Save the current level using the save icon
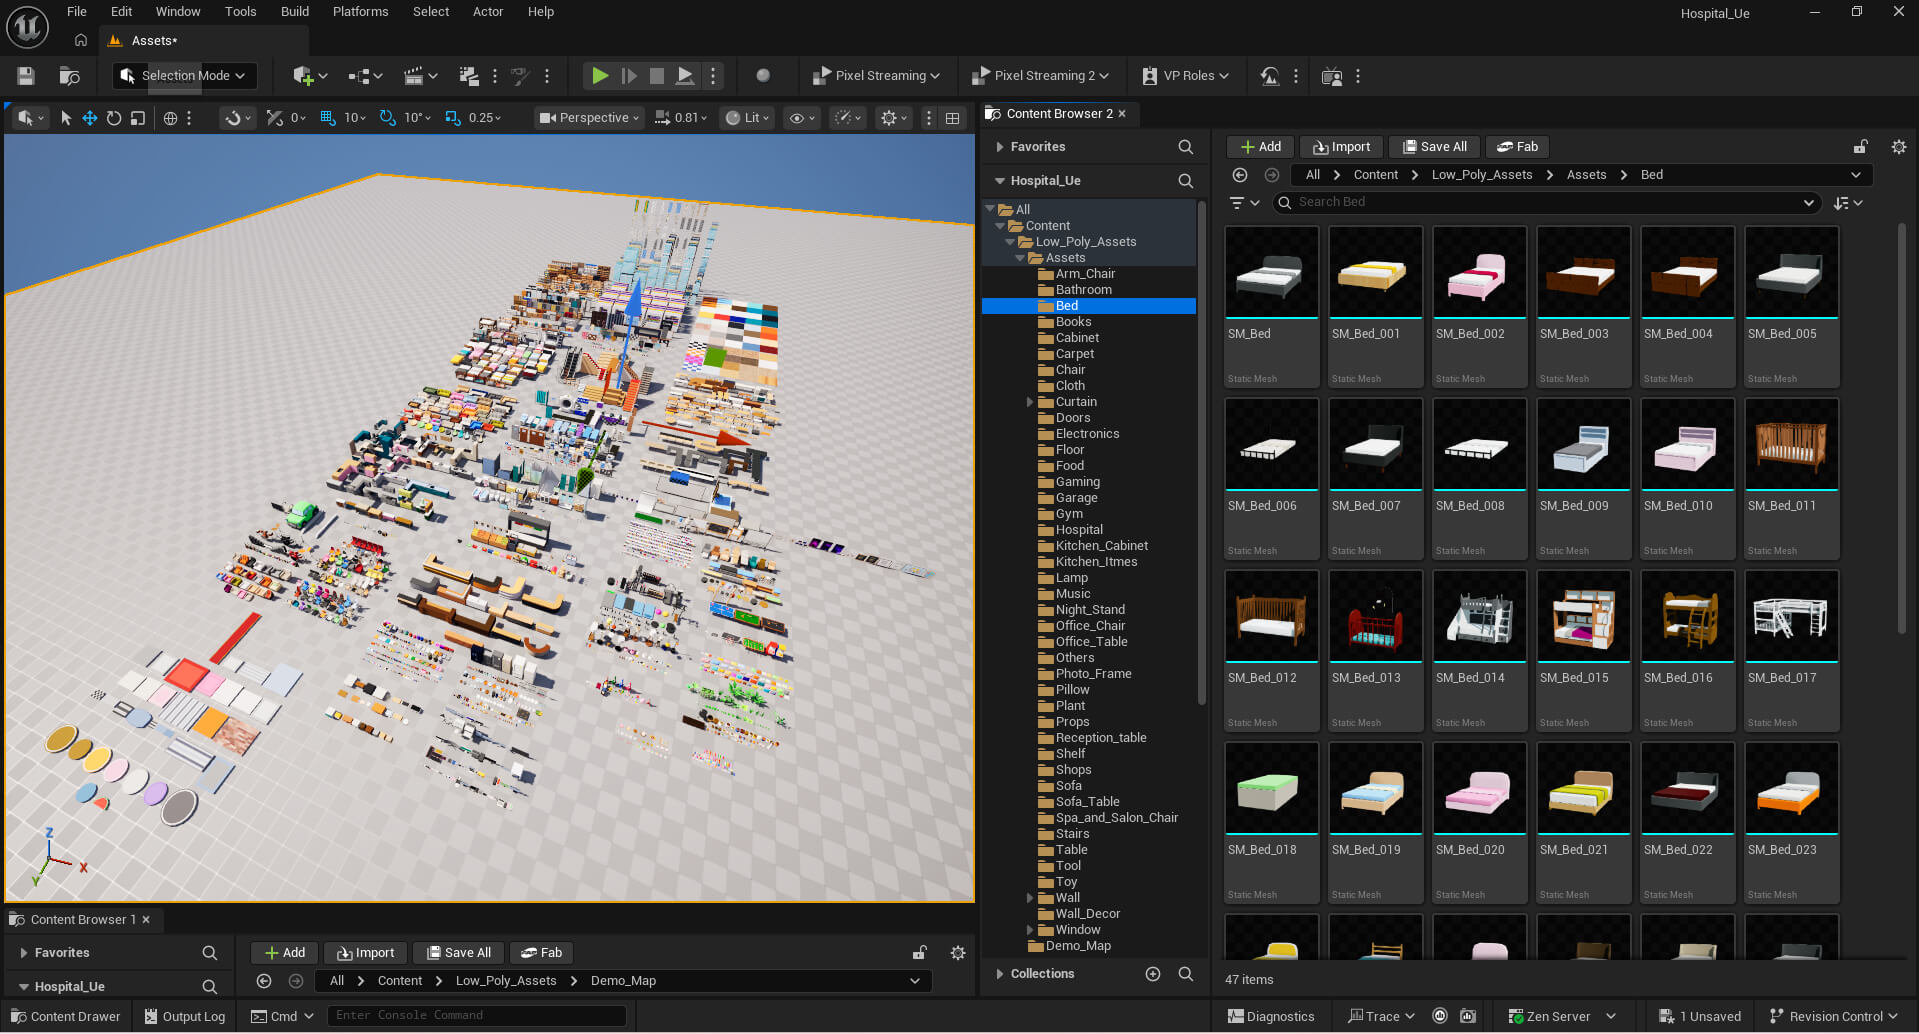 [x=26, y=76]
